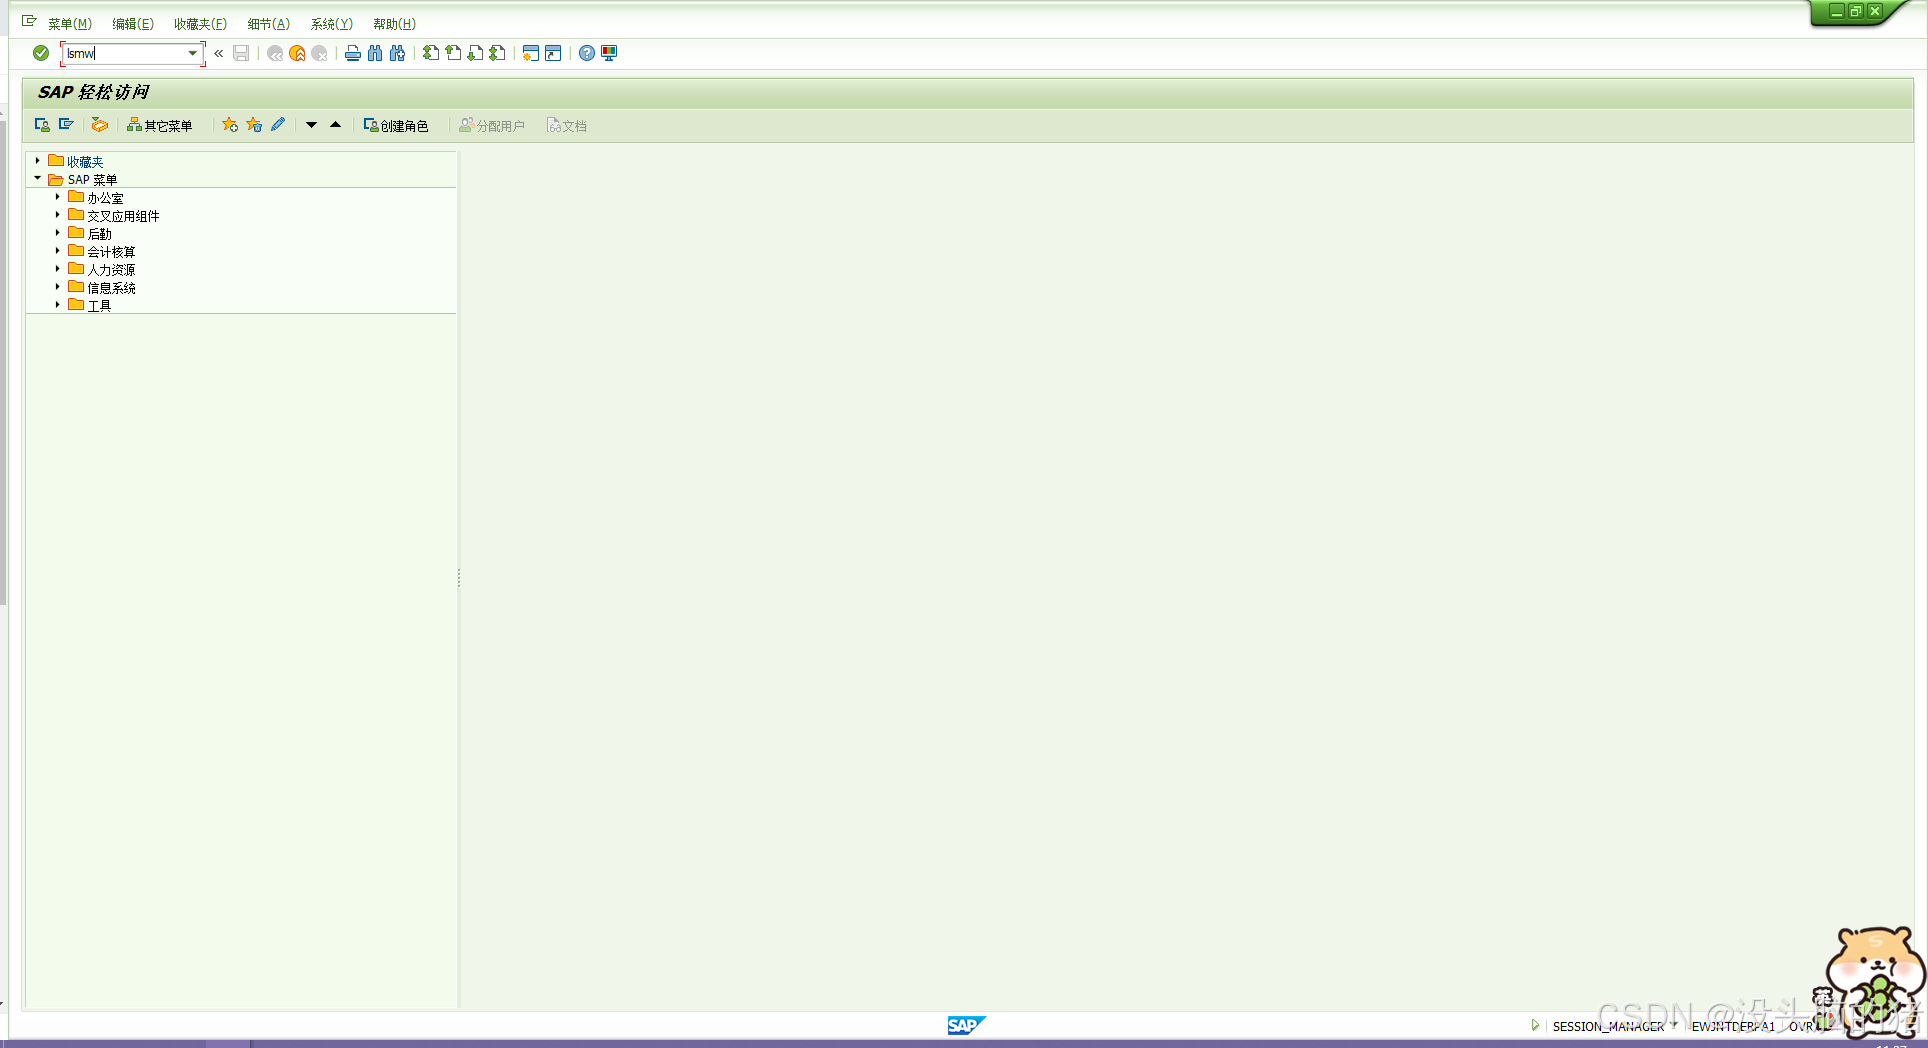The width and height of the screenshot is (1928, 1048).
Task: Click the Create New Session icon
Action: (531, 53)
